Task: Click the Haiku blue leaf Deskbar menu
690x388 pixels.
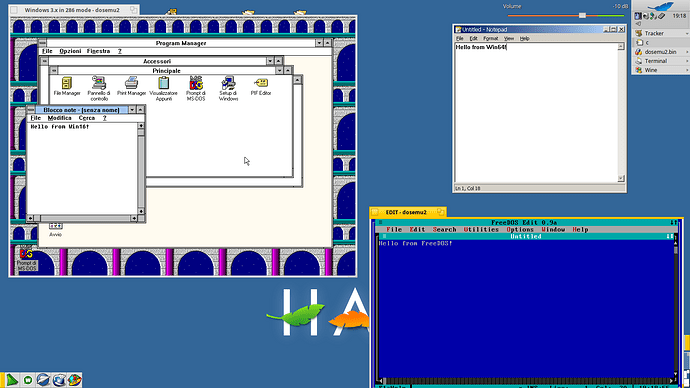Action: [661, 6]
